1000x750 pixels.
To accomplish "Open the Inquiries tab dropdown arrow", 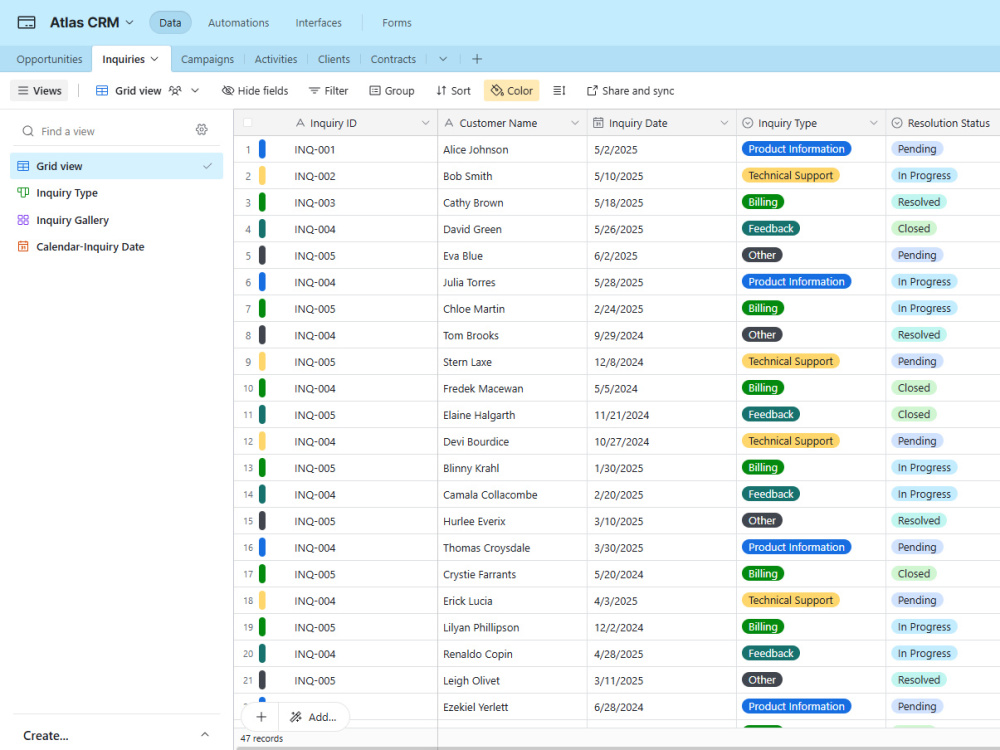I will coord(154,59).
